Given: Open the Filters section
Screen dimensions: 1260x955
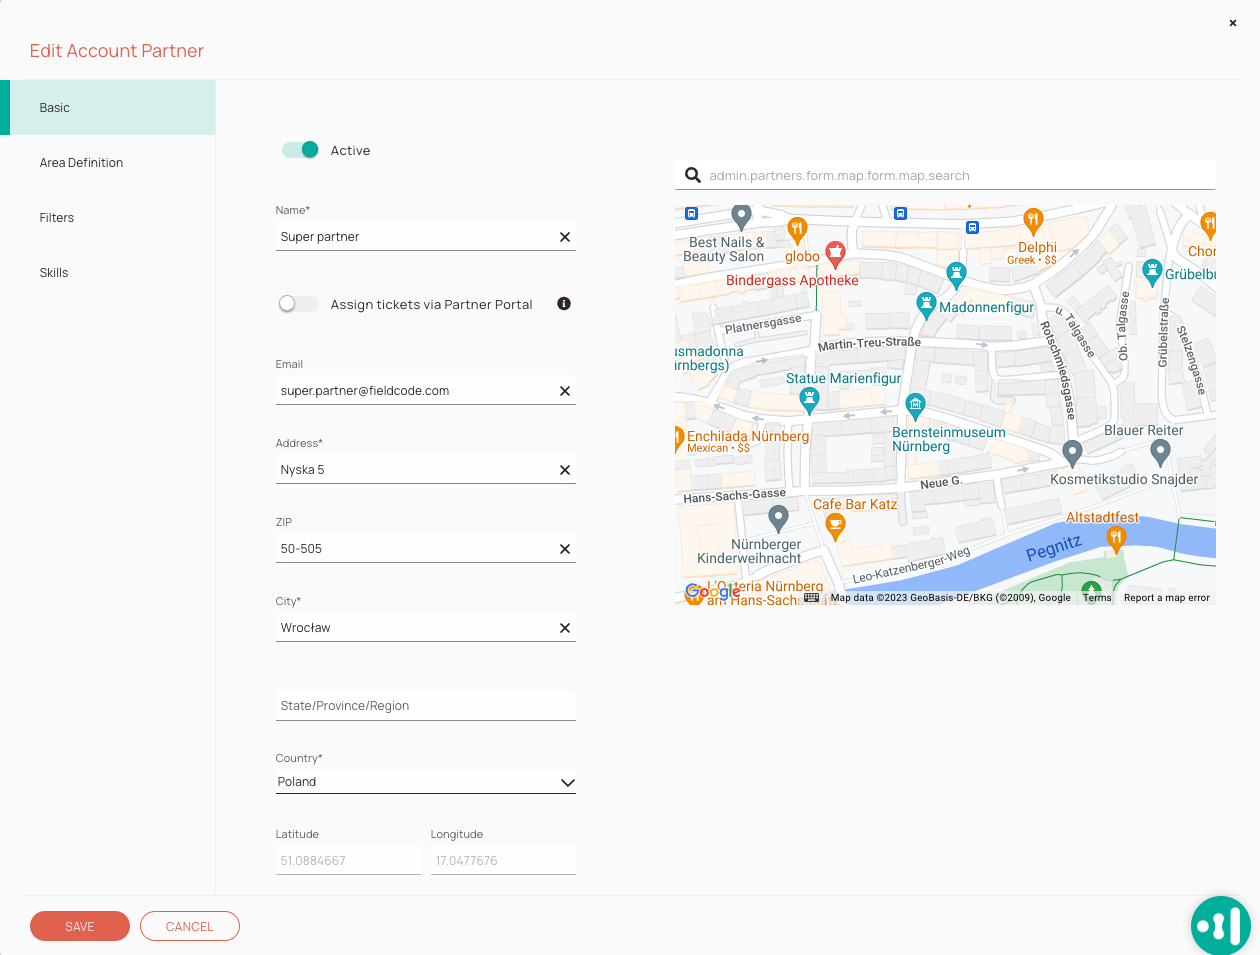Looking at the screenshot, I should point(56,217).
